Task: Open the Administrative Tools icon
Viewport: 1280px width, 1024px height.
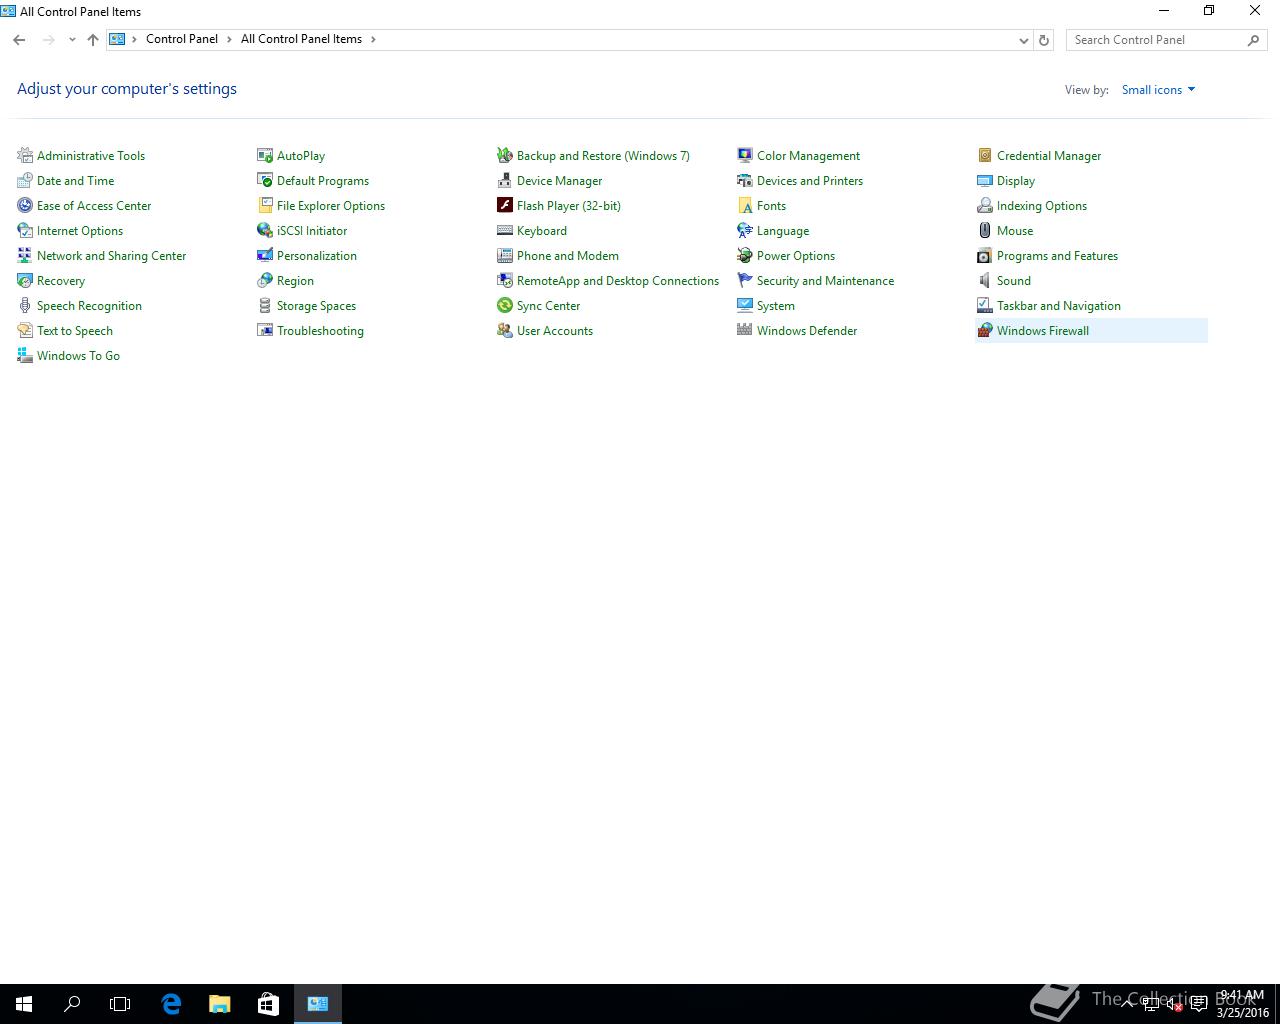Action: (25, 155)
